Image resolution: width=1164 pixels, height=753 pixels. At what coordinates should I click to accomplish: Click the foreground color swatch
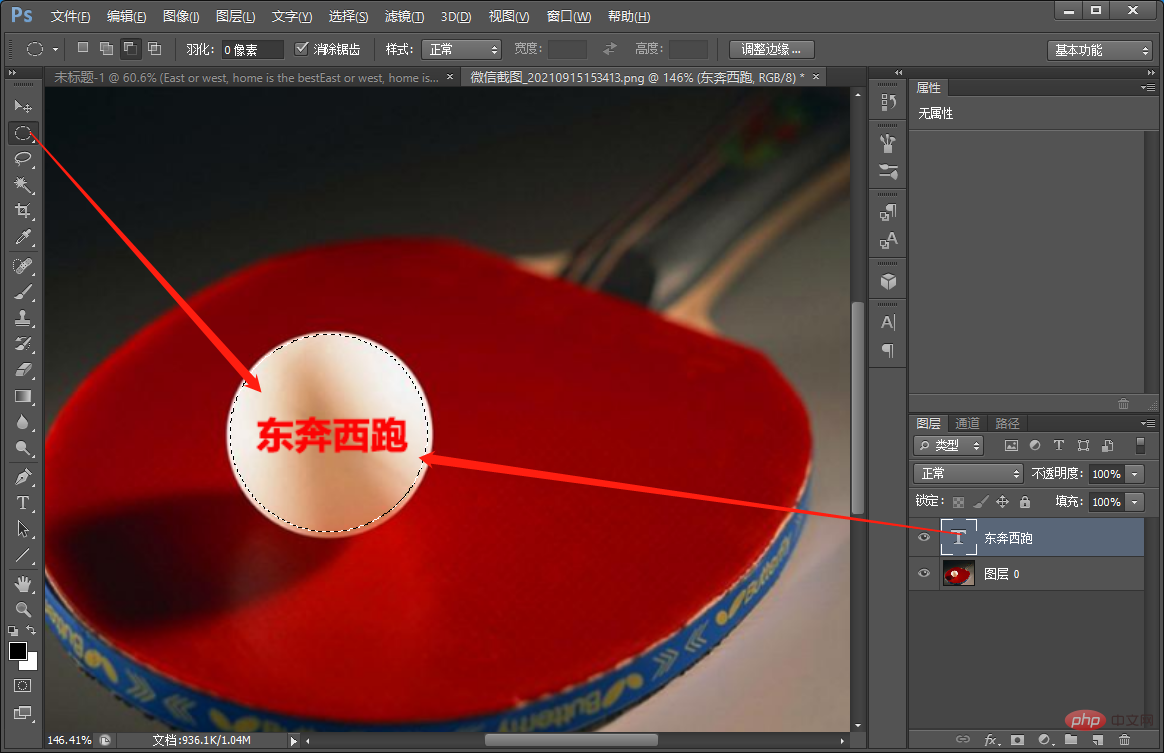tap(18, 651)
